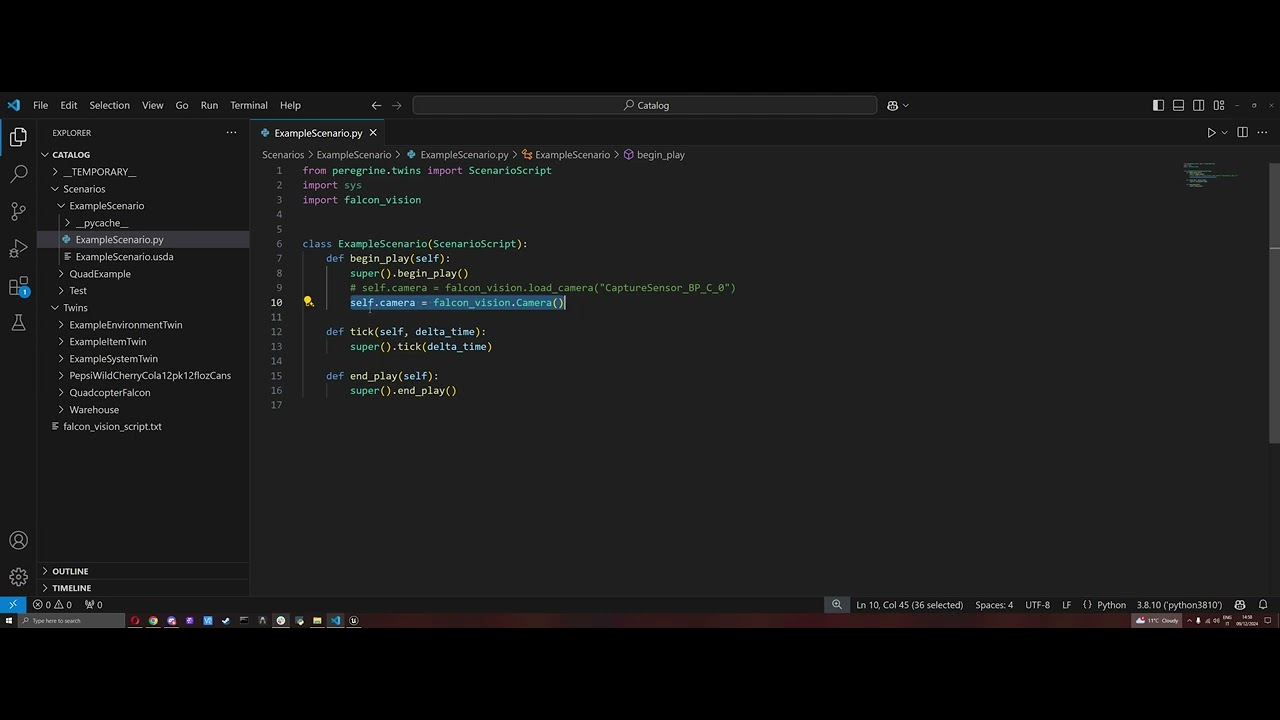This screenshot has width=1280, height=720.
Task: Run the Python file with play button
Action: click(x=1211, y=132)
